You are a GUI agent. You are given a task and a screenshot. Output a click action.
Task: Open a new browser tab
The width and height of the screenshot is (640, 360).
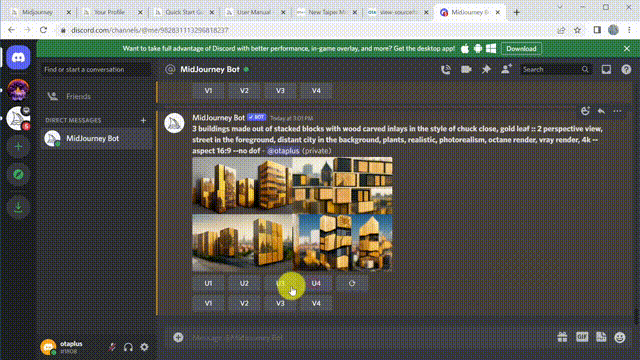click(x=516, y=12)
